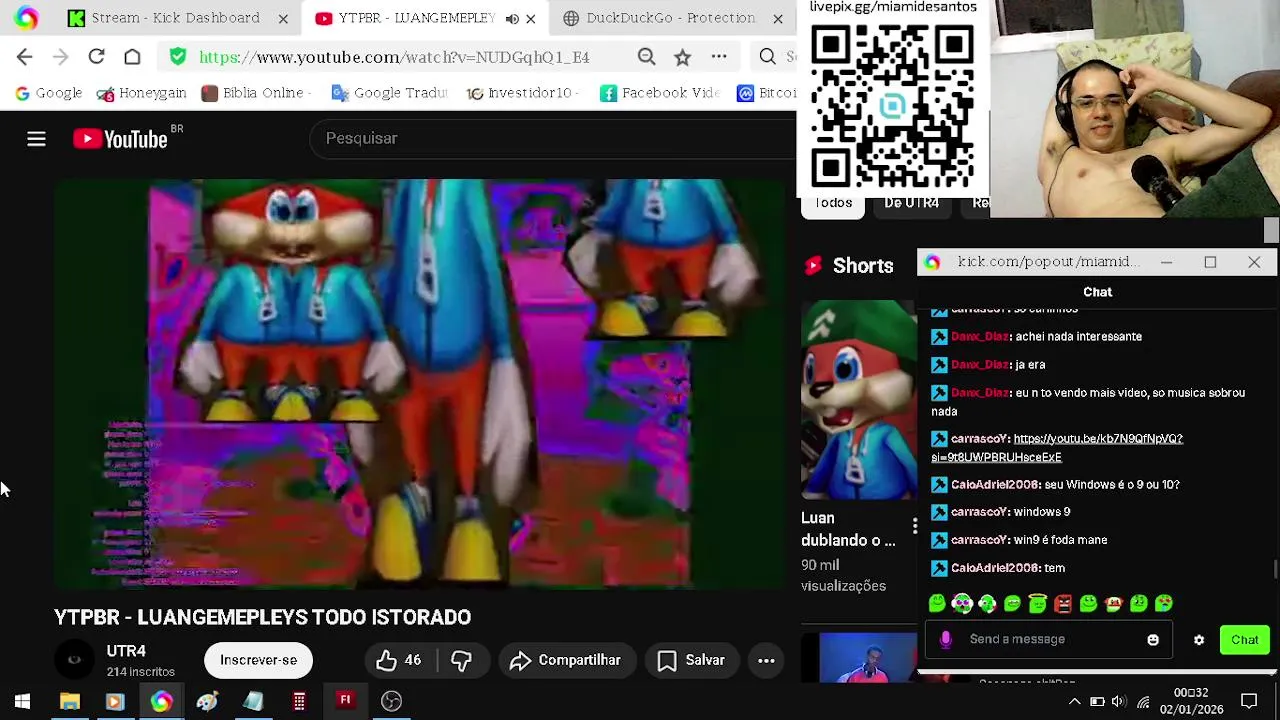
Task: Open the zoom magnifier in address bar
Action: 646,57
